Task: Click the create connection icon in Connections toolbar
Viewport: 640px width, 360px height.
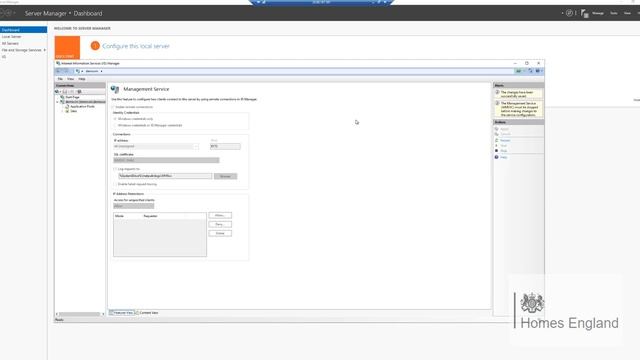Action: point(57,92)
